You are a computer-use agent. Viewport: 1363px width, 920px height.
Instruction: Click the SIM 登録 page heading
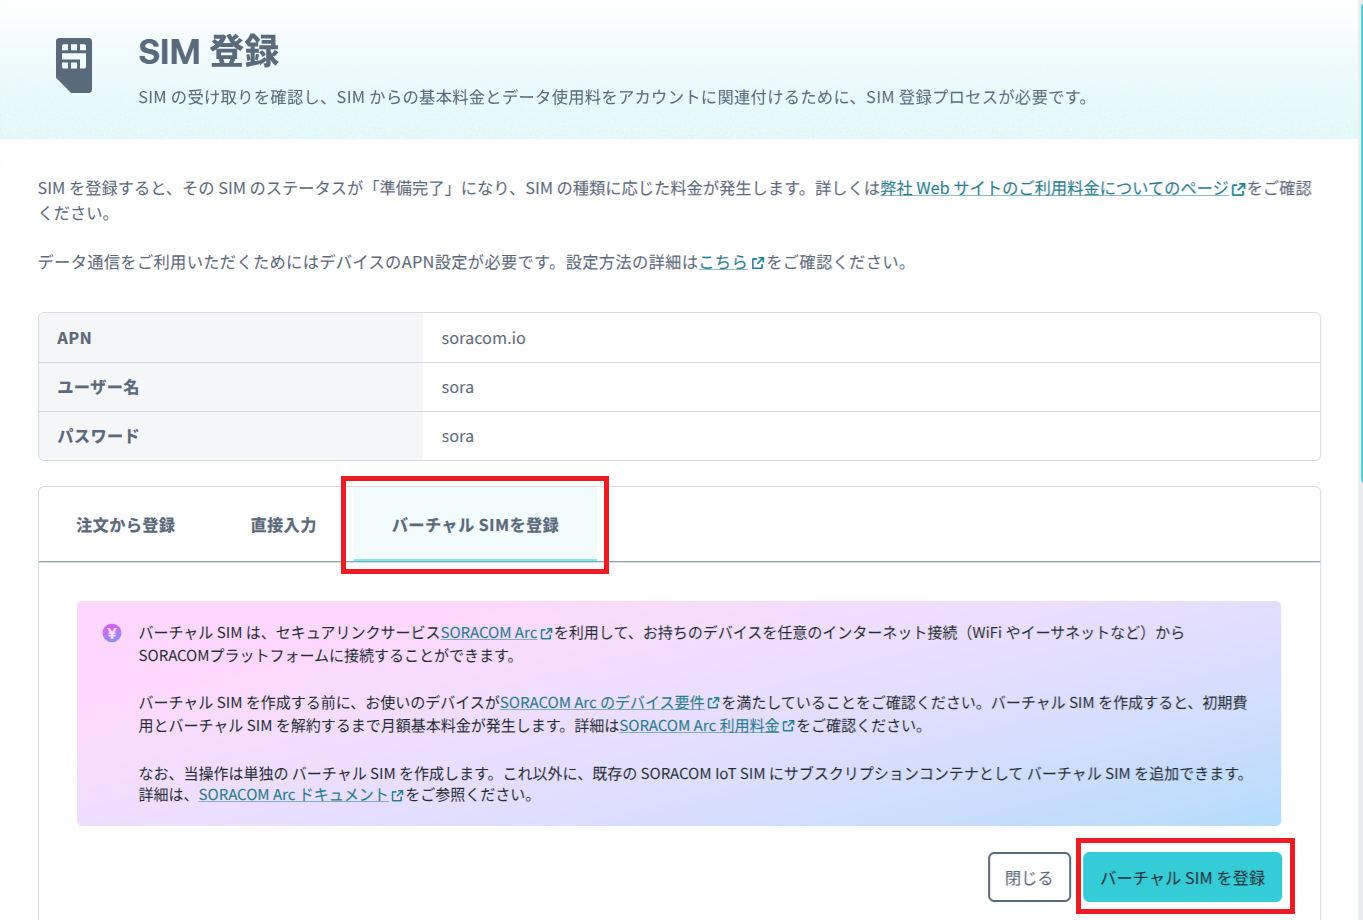click(209, 51)
